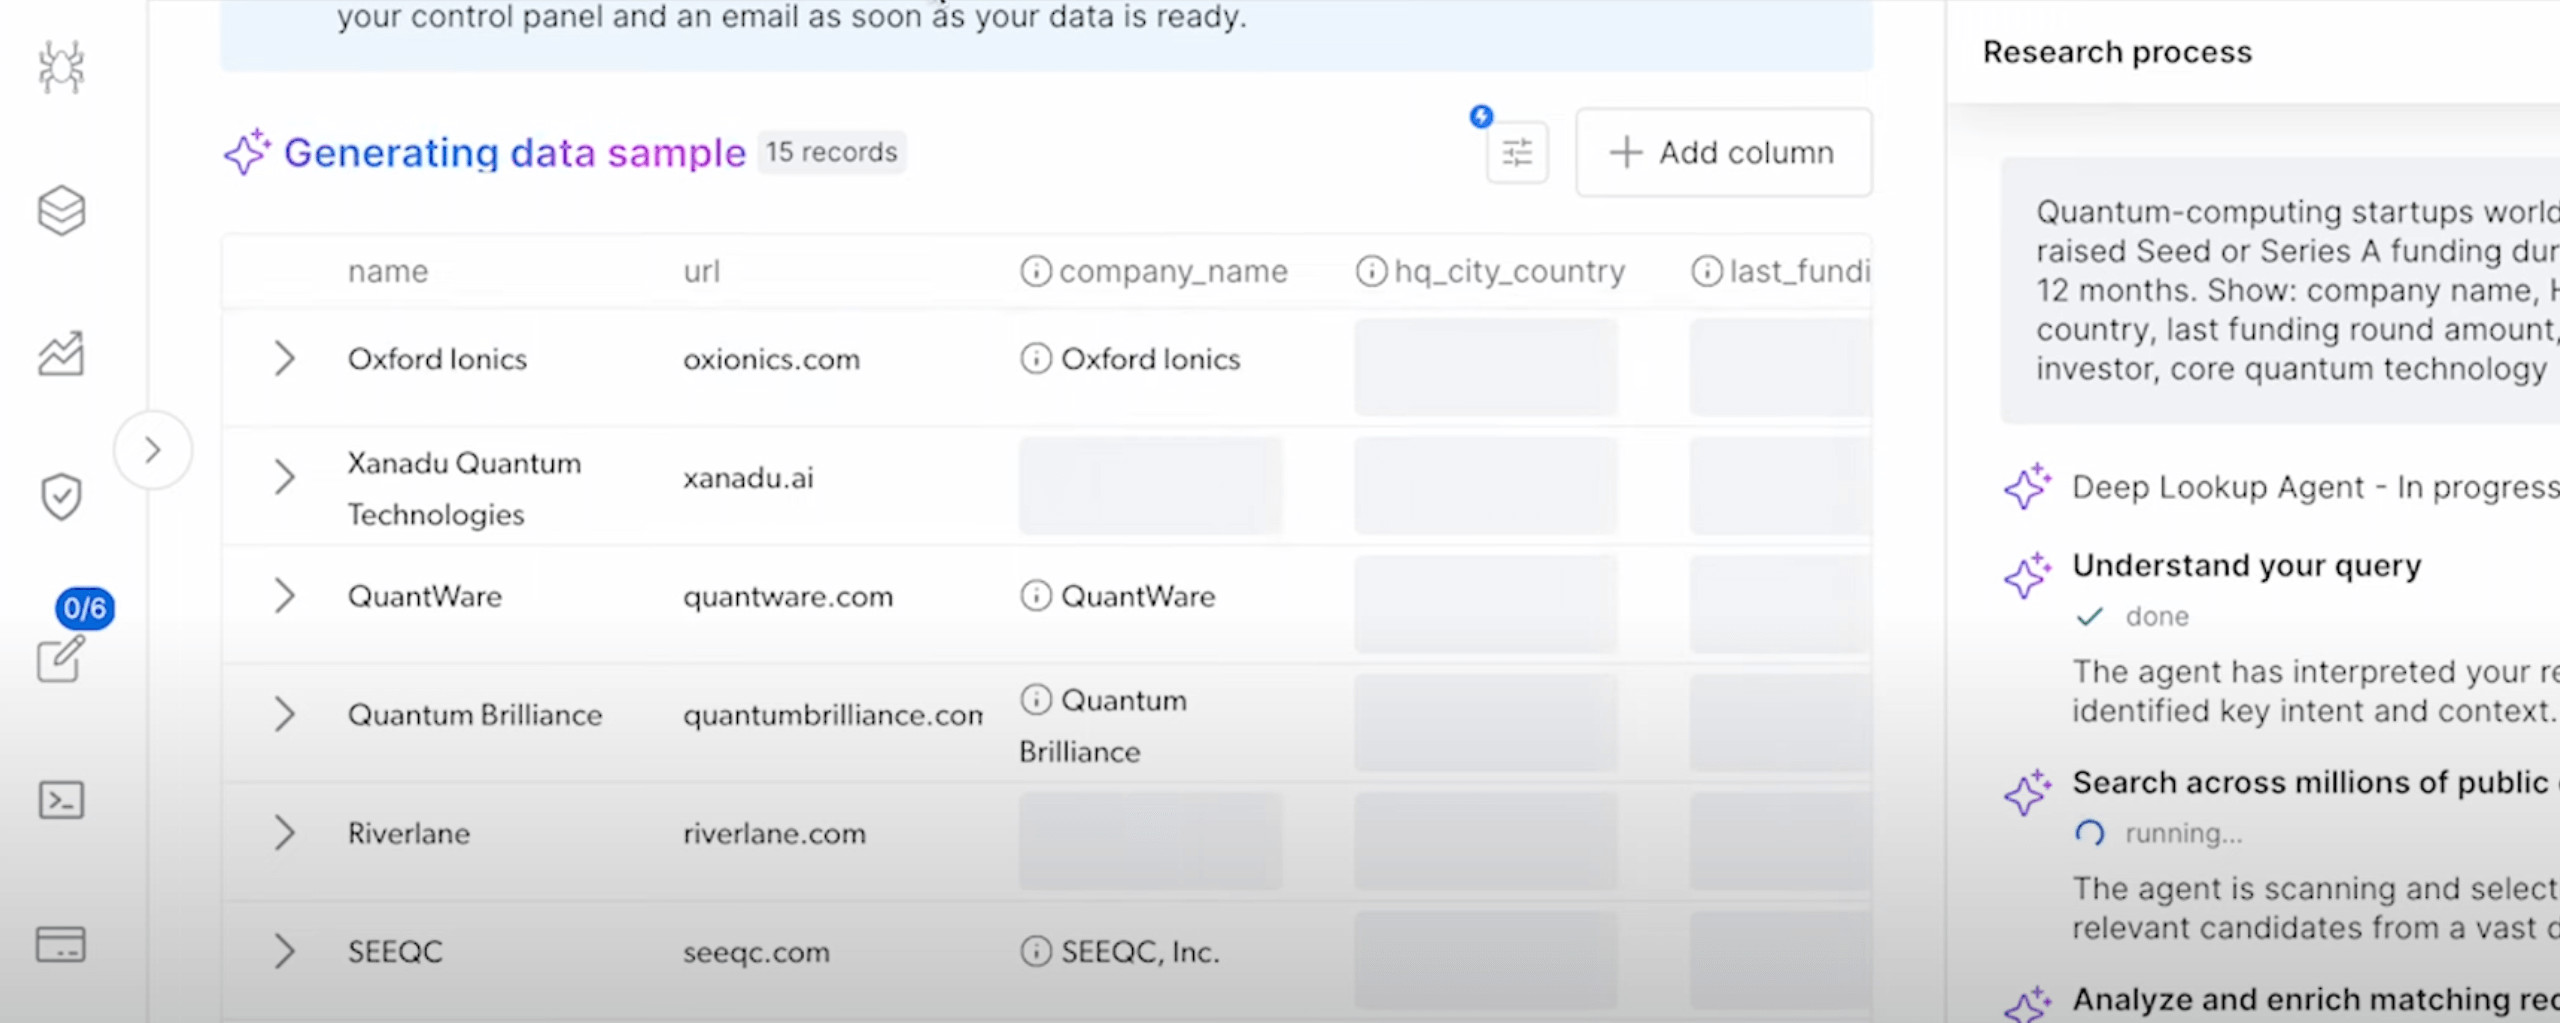Click the name column header
The width and height of the screenshot is (2560, 1023).
pyautogui.click(x=388, y=271)
